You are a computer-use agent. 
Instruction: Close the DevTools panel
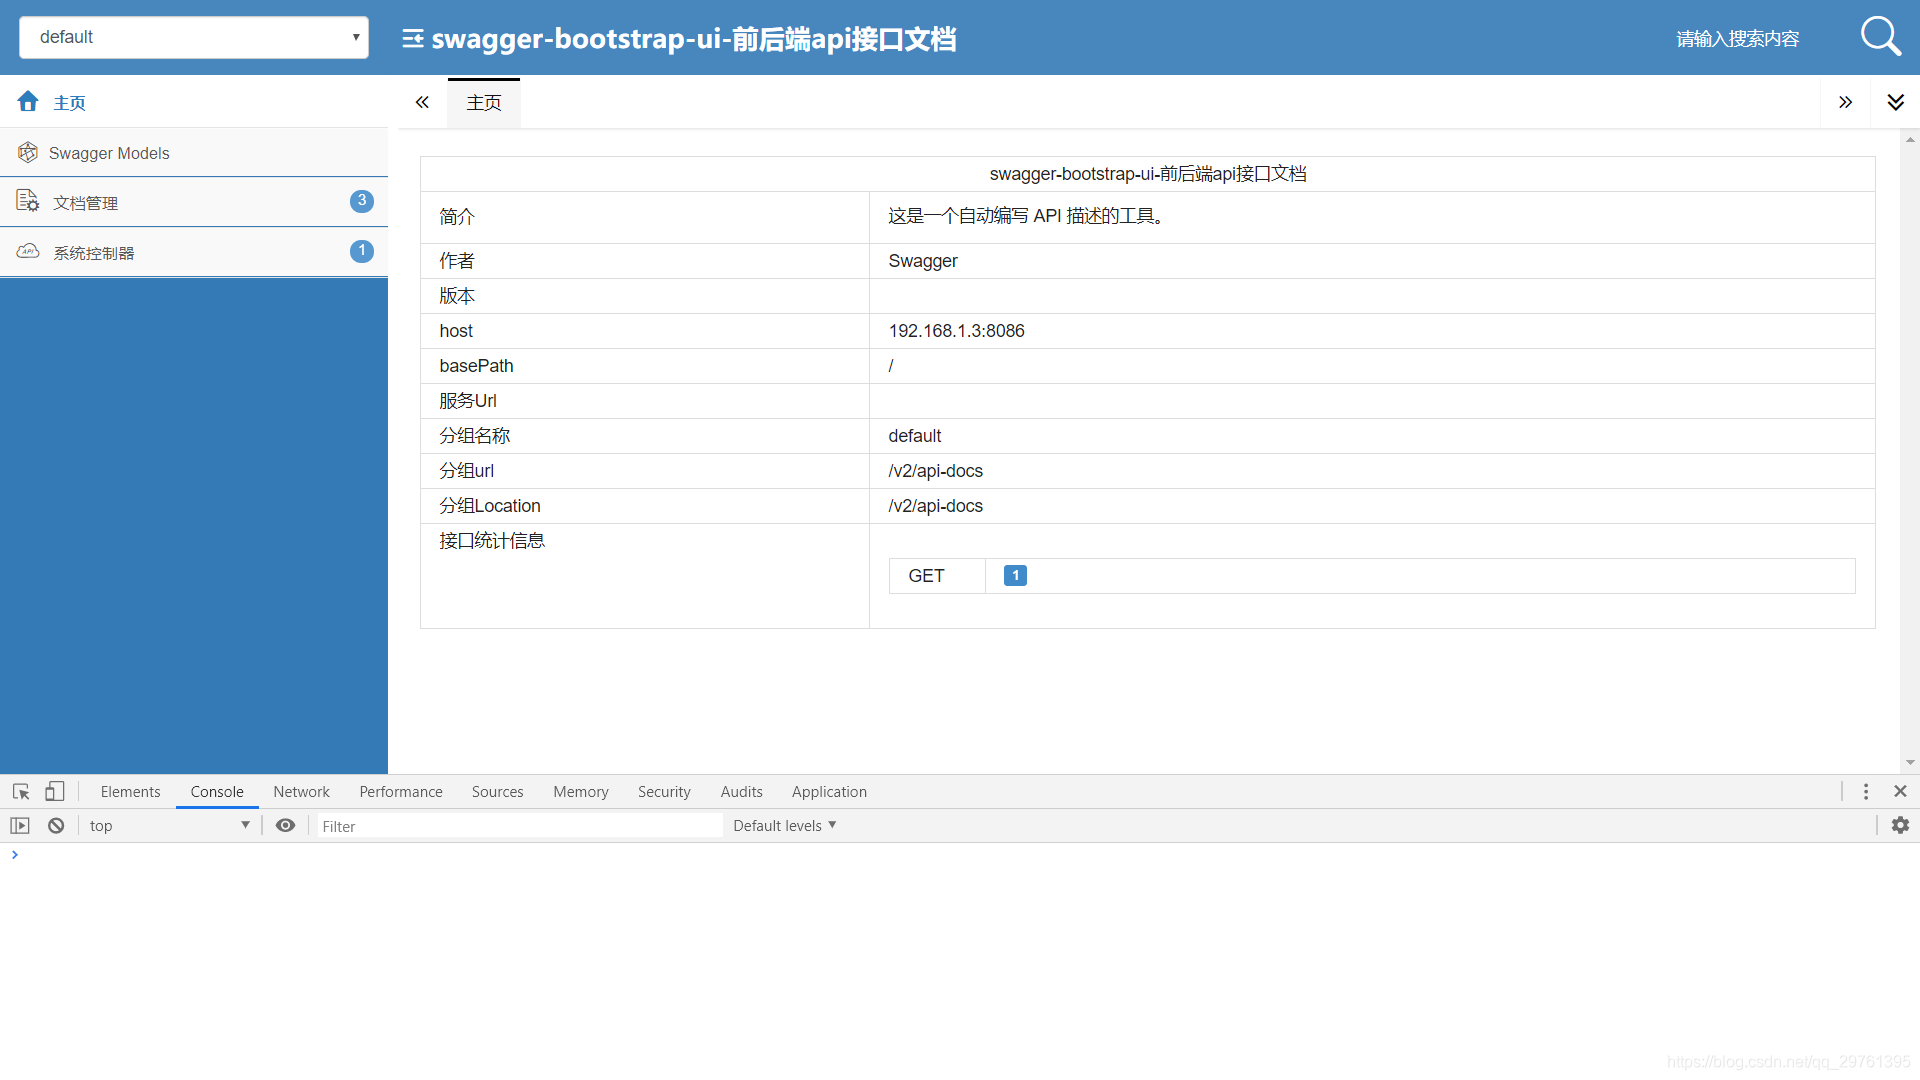[1900, 791]
